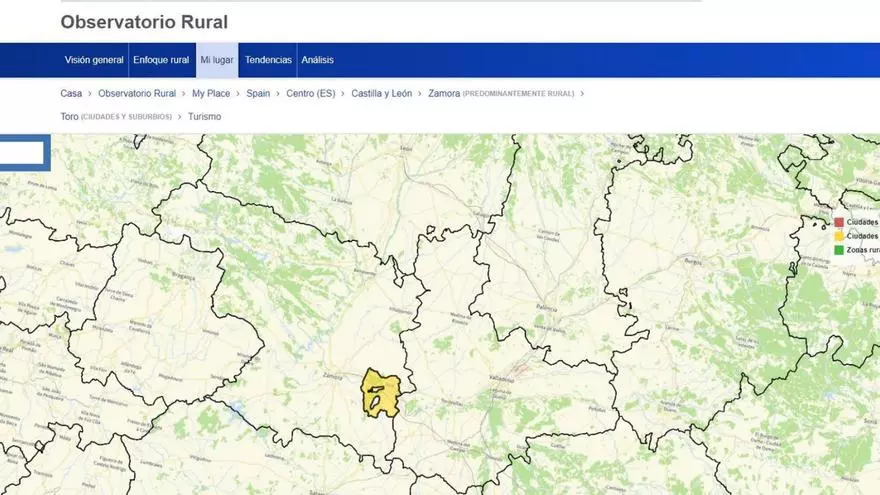
Task: Click the green Zonas rurales legend swatch
Action: (x=839, y=249)
